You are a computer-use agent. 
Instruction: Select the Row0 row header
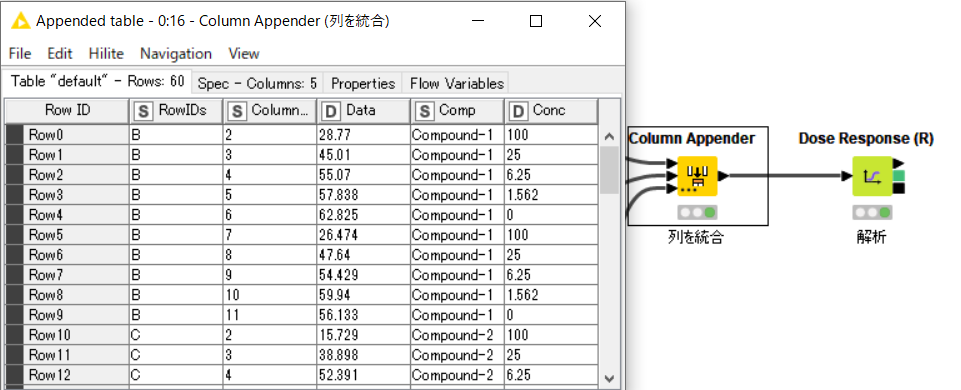[x=67, y=135]
